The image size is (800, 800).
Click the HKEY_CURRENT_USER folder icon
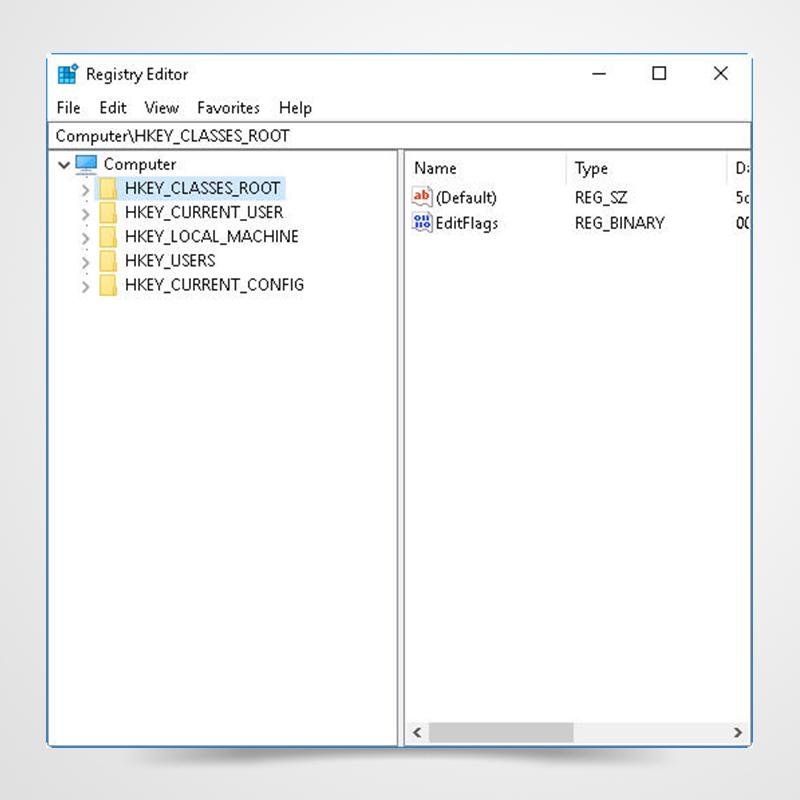pos(108,213)
